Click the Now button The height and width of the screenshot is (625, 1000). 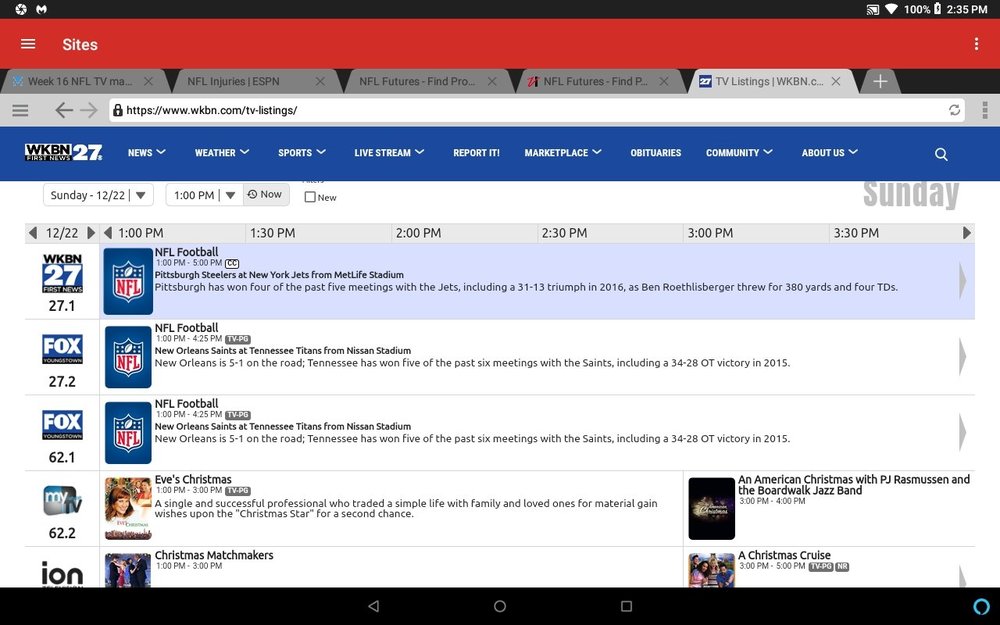point(265,195)
